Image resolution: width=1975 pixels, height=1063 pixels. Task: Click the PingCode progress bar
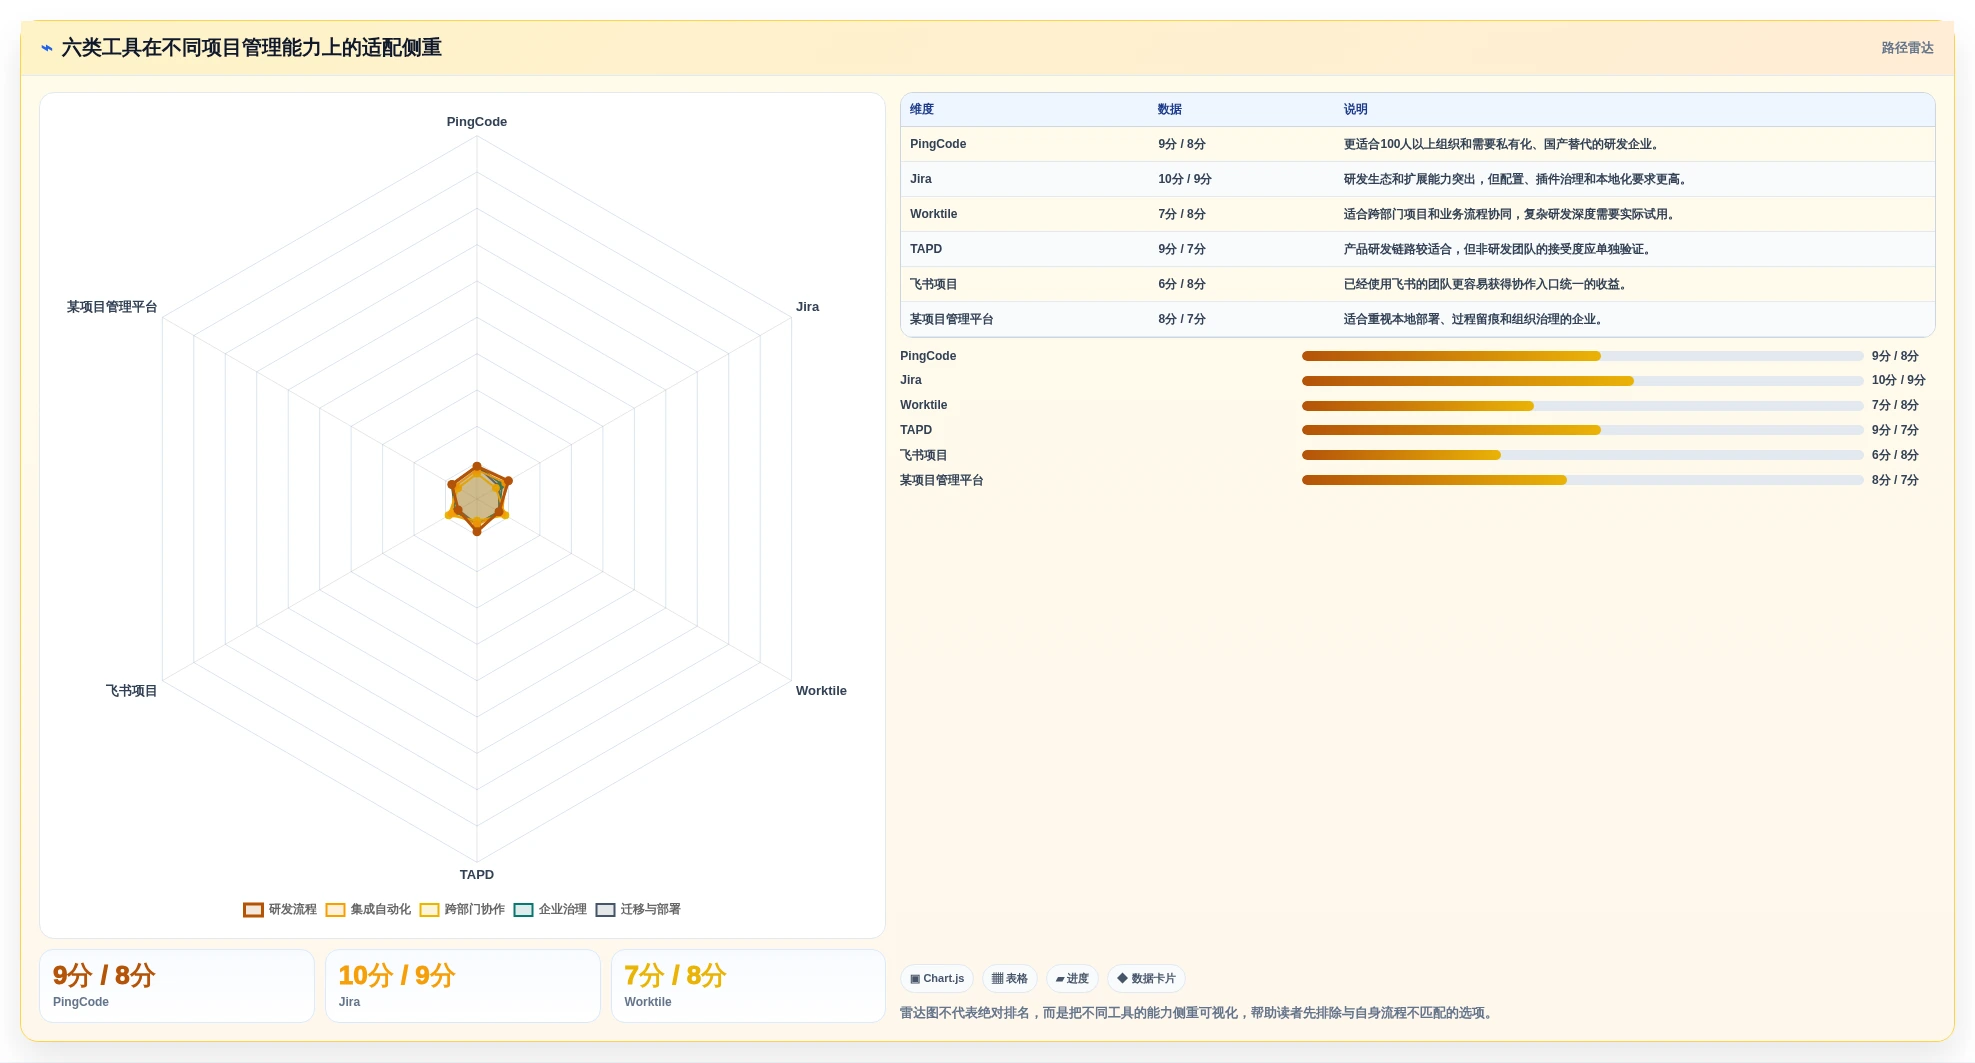coord(1582,356)
